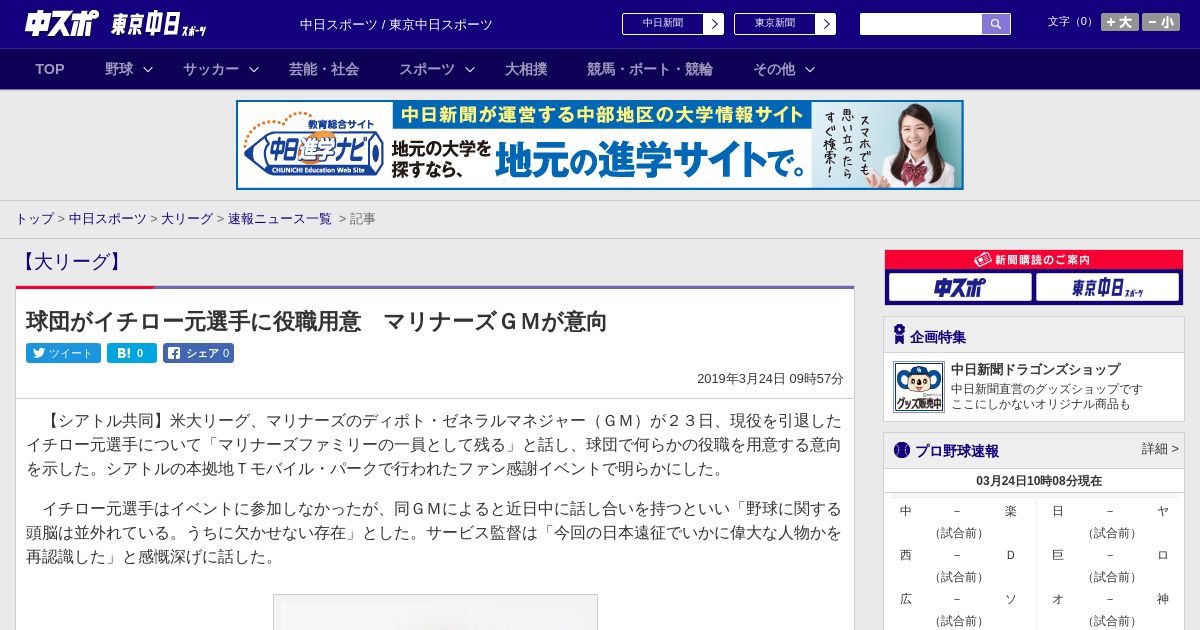Click 中日スポーツ / 東京中日スポーツ header text

coord(396,24)
